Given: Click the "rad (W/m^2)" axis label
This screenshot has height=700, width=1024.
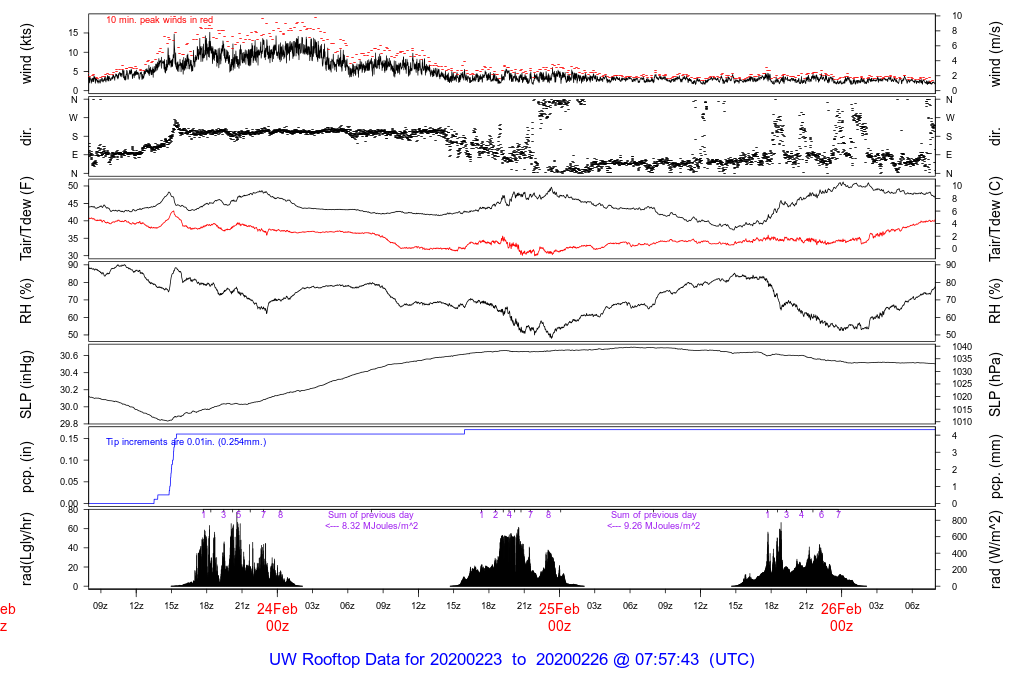Looking at the screenshot, I should pos(995,550).
